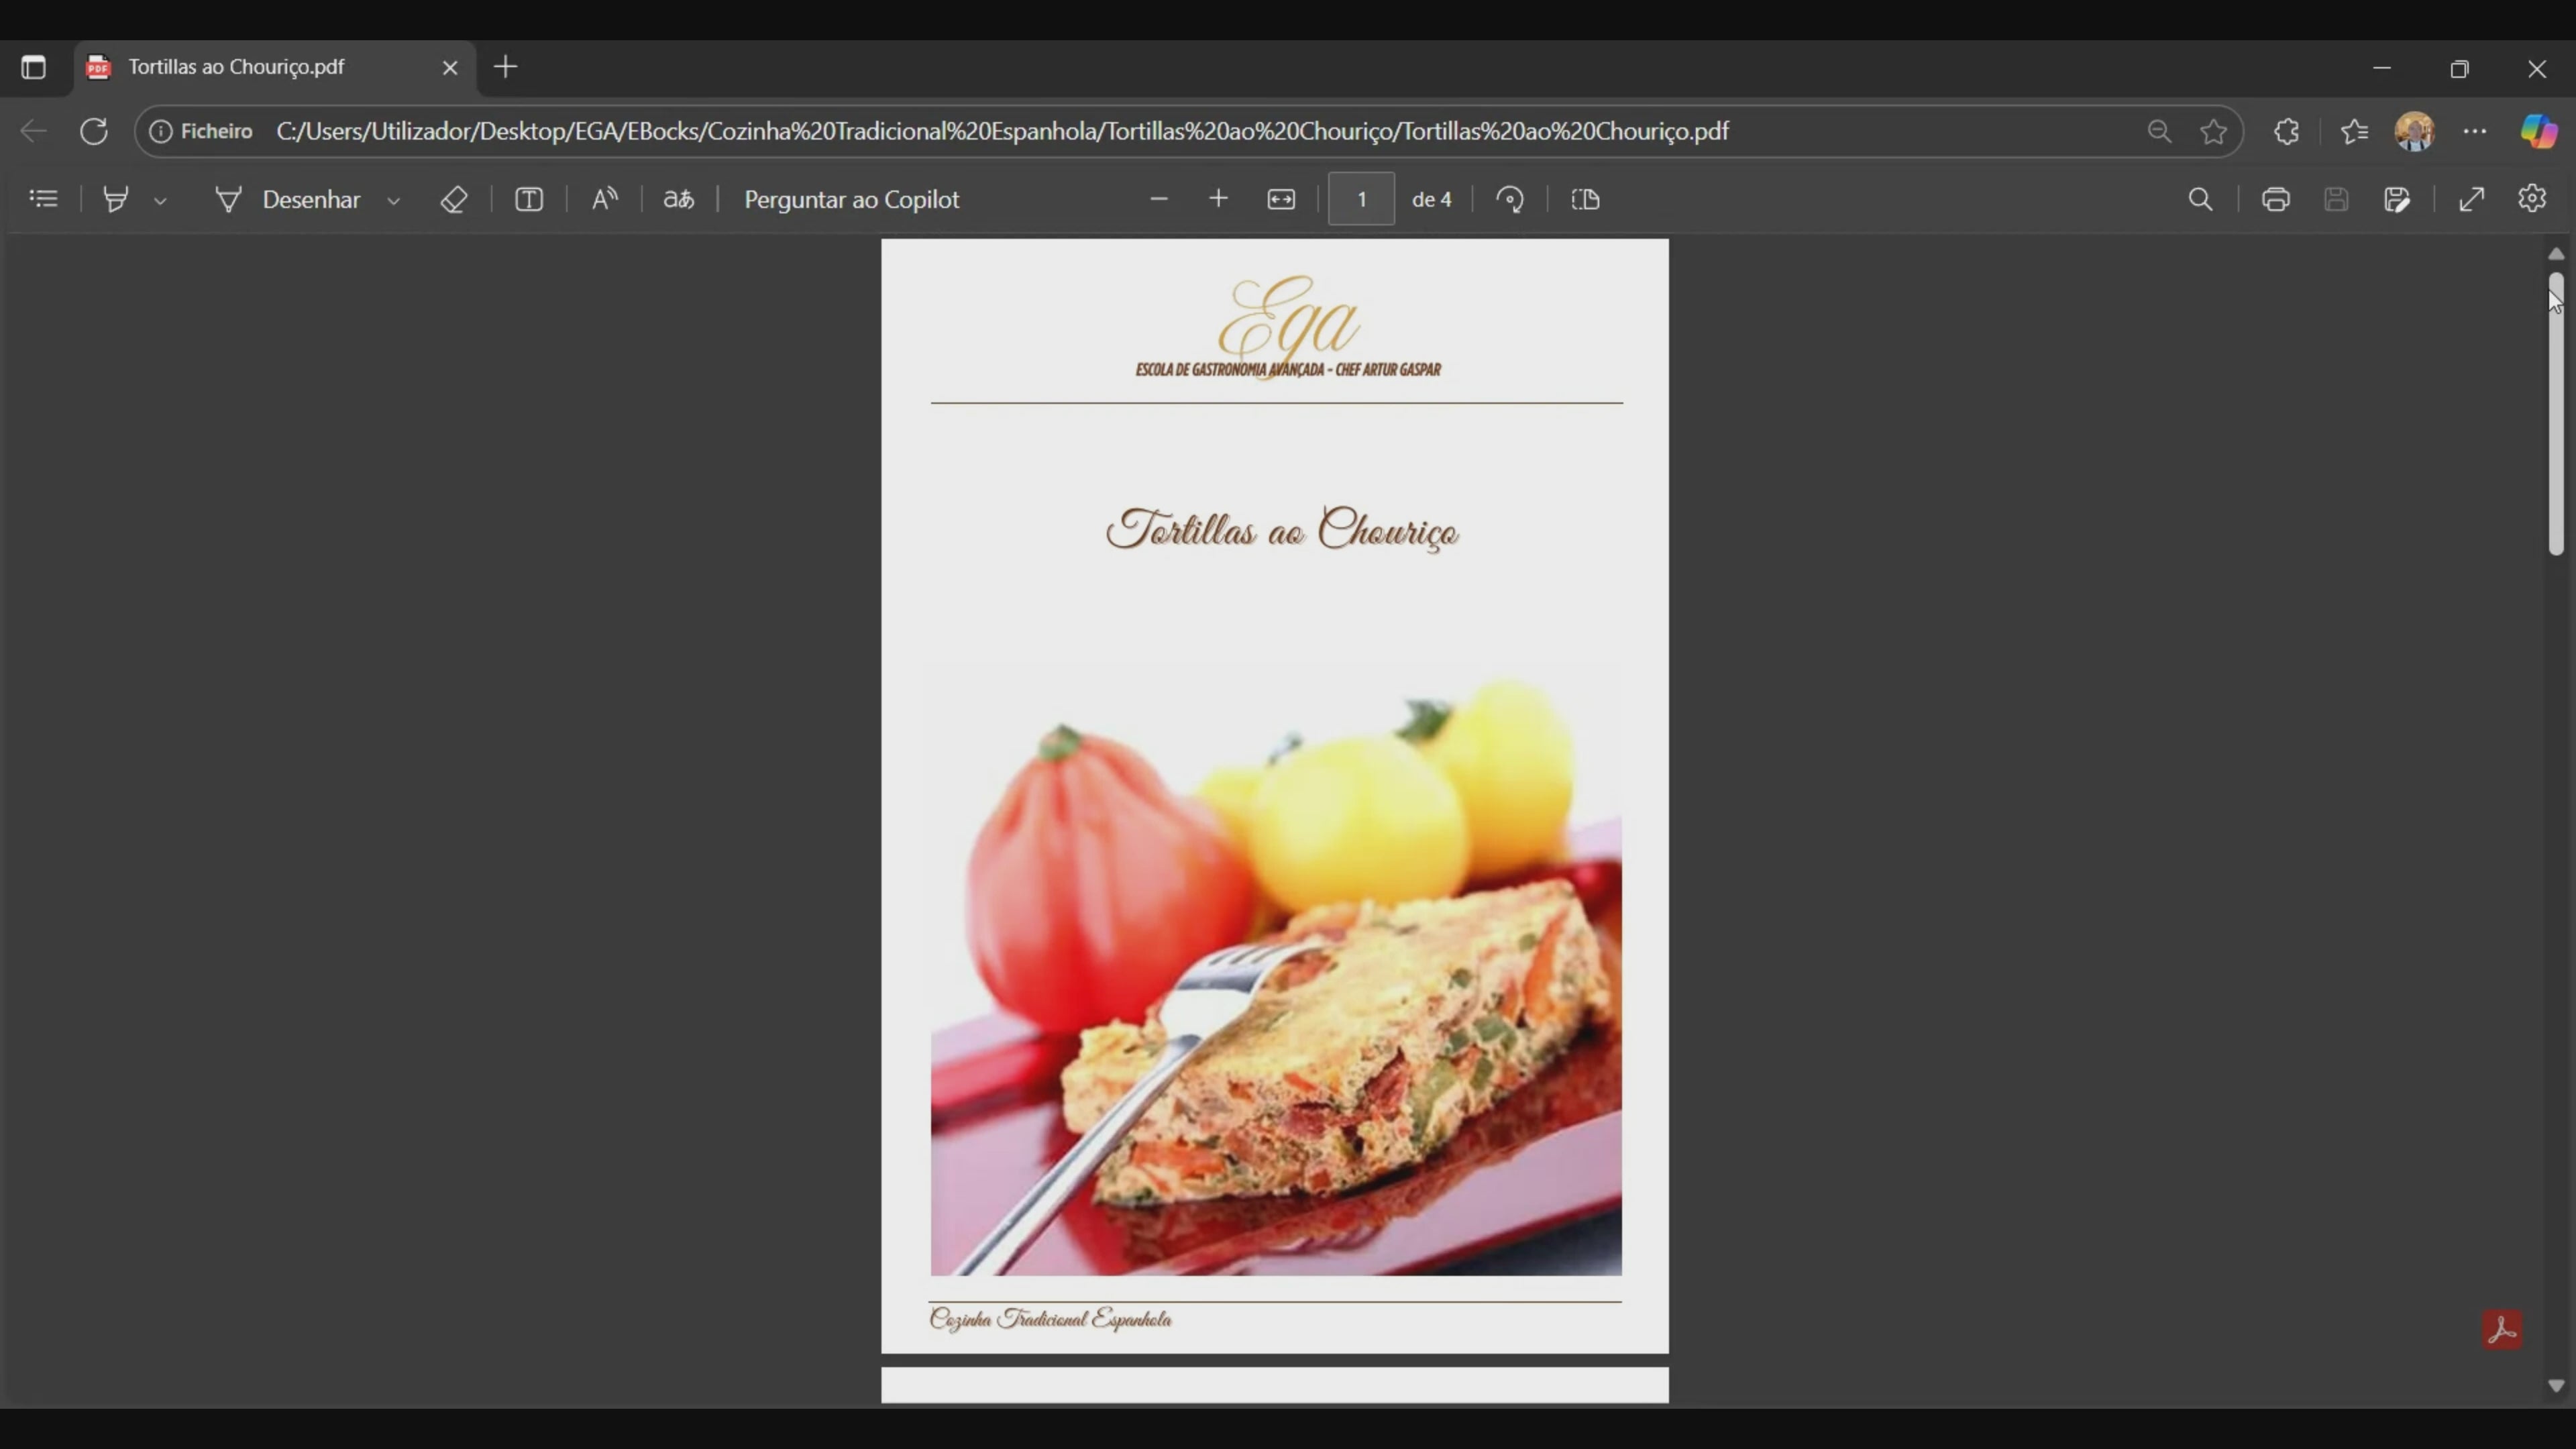Viewport: 2576px width, 1449px height.
Task: Click the page number input field
Action: coord(1361,199)
